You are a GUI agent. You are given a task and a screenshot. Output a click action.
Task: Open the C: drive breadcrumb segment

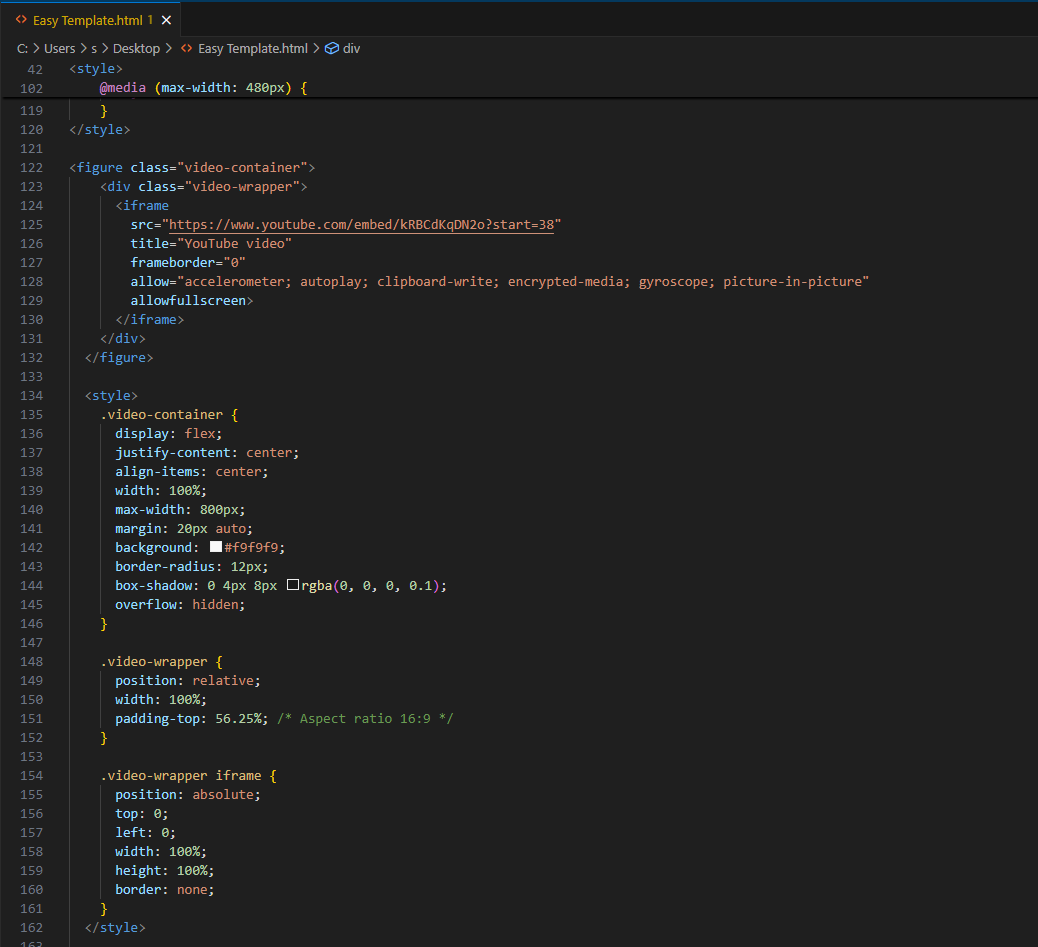(22, 48)
